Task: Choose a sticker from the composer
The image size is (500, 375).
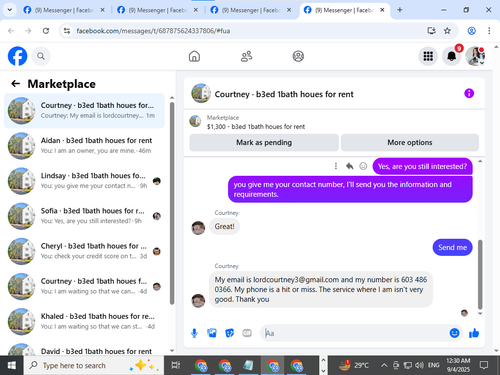Action: (x=229, y=333)
